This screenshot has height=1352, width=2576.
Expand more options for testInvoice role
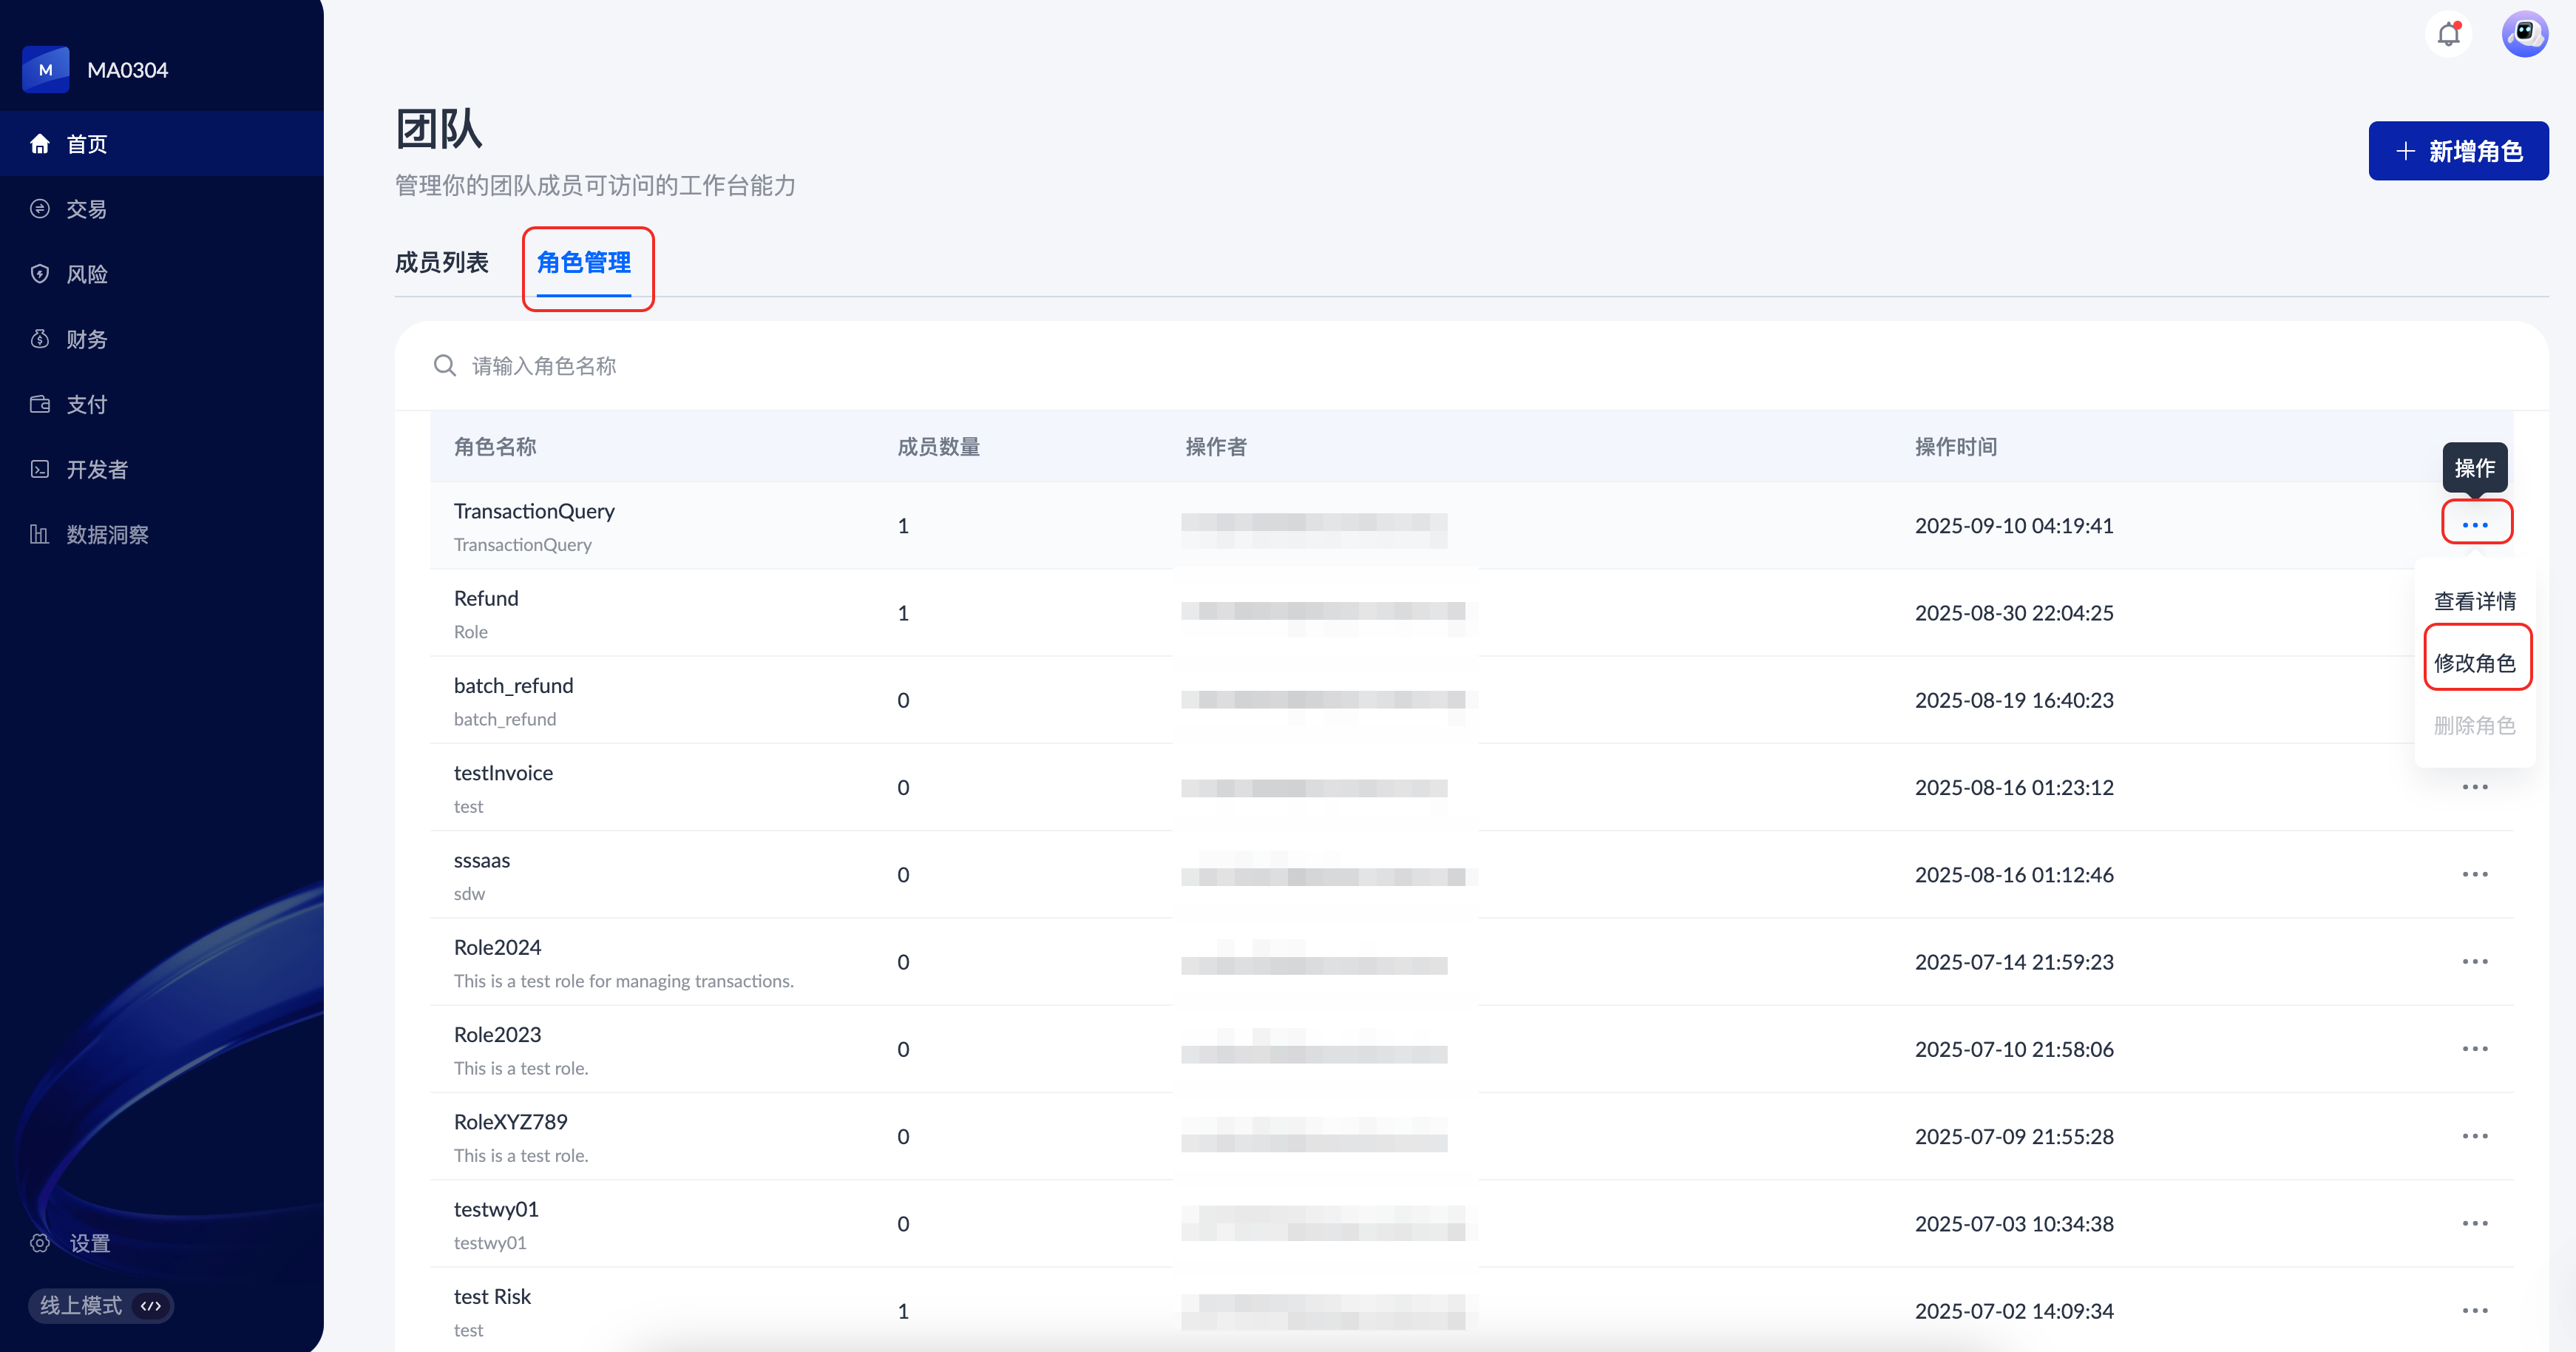(2475, 787)
